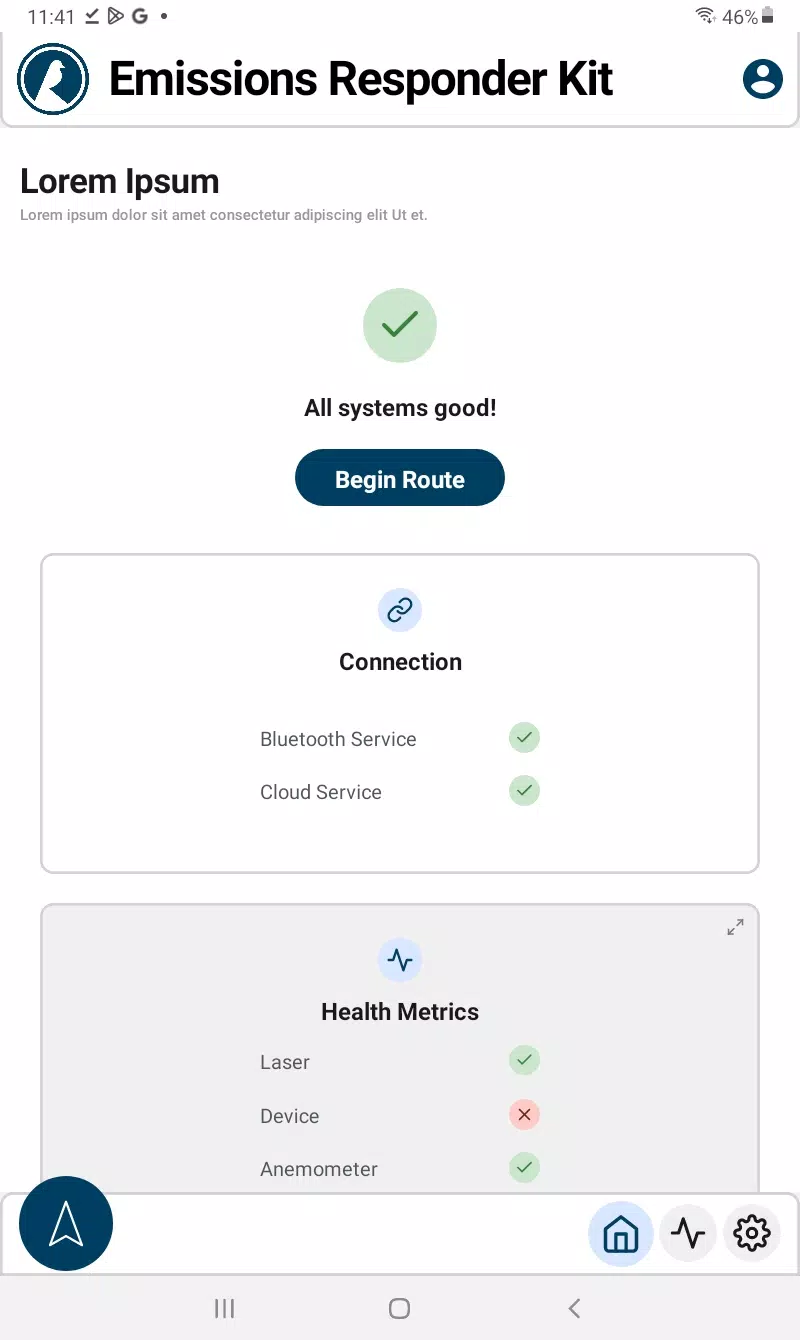Viewport: 800px width, 1340px height.
Task: Switch to the activity pulse tab
Action: click(x=688, y=1233)
